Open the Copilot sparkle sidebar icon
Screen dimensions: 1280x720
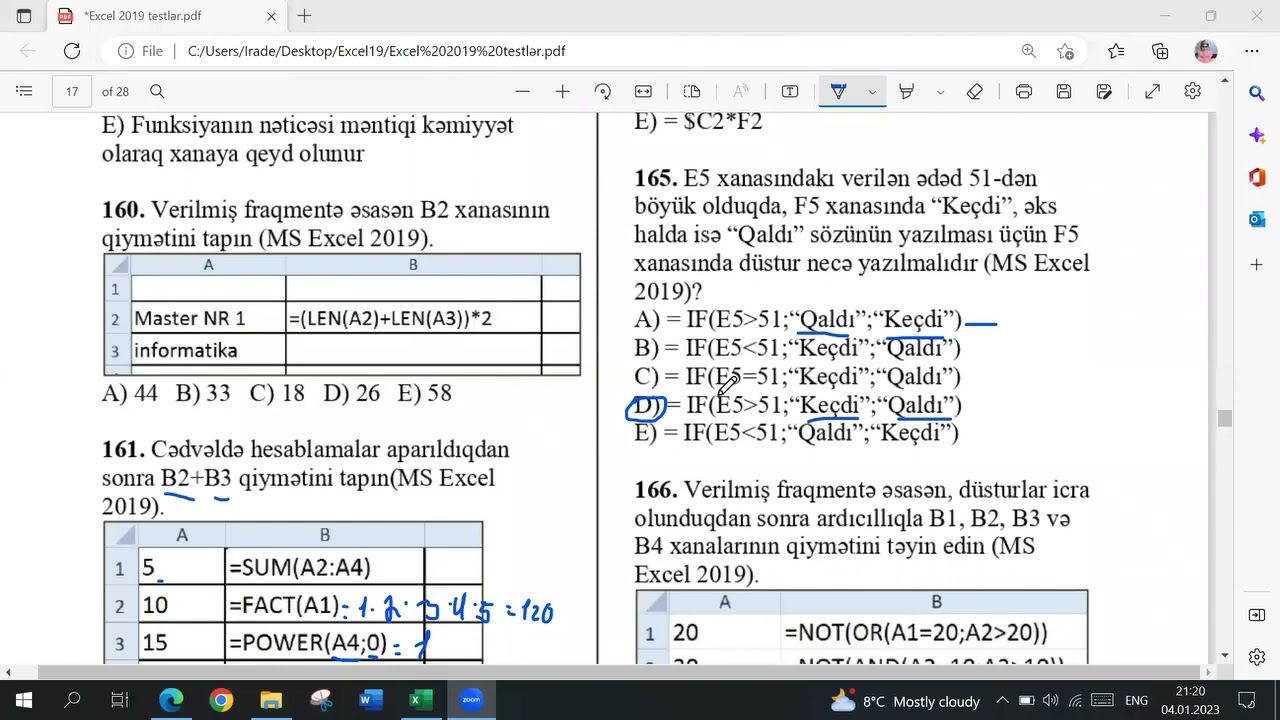tap(1257, 135)
